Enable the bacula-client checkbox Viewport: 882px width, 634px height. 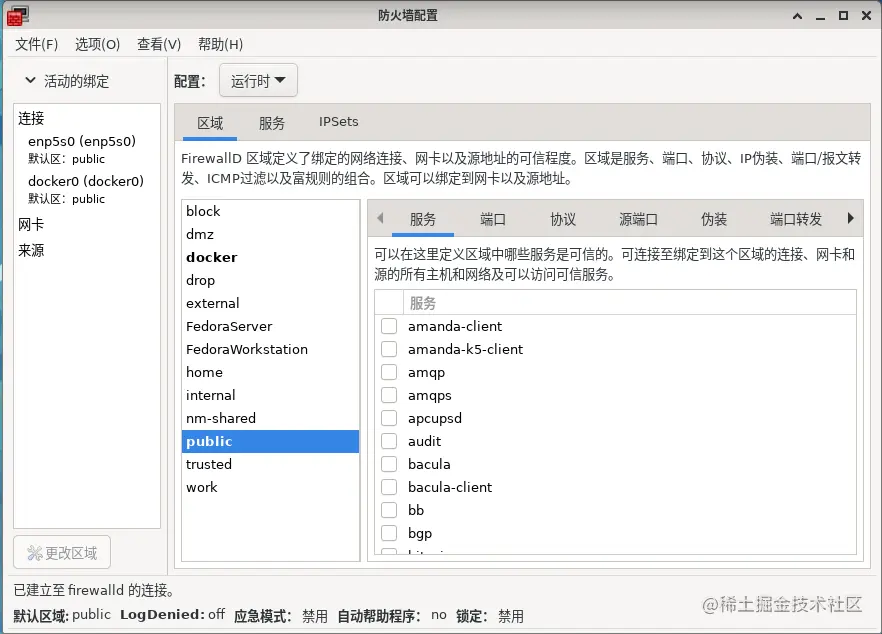click(x=389, y=488)
